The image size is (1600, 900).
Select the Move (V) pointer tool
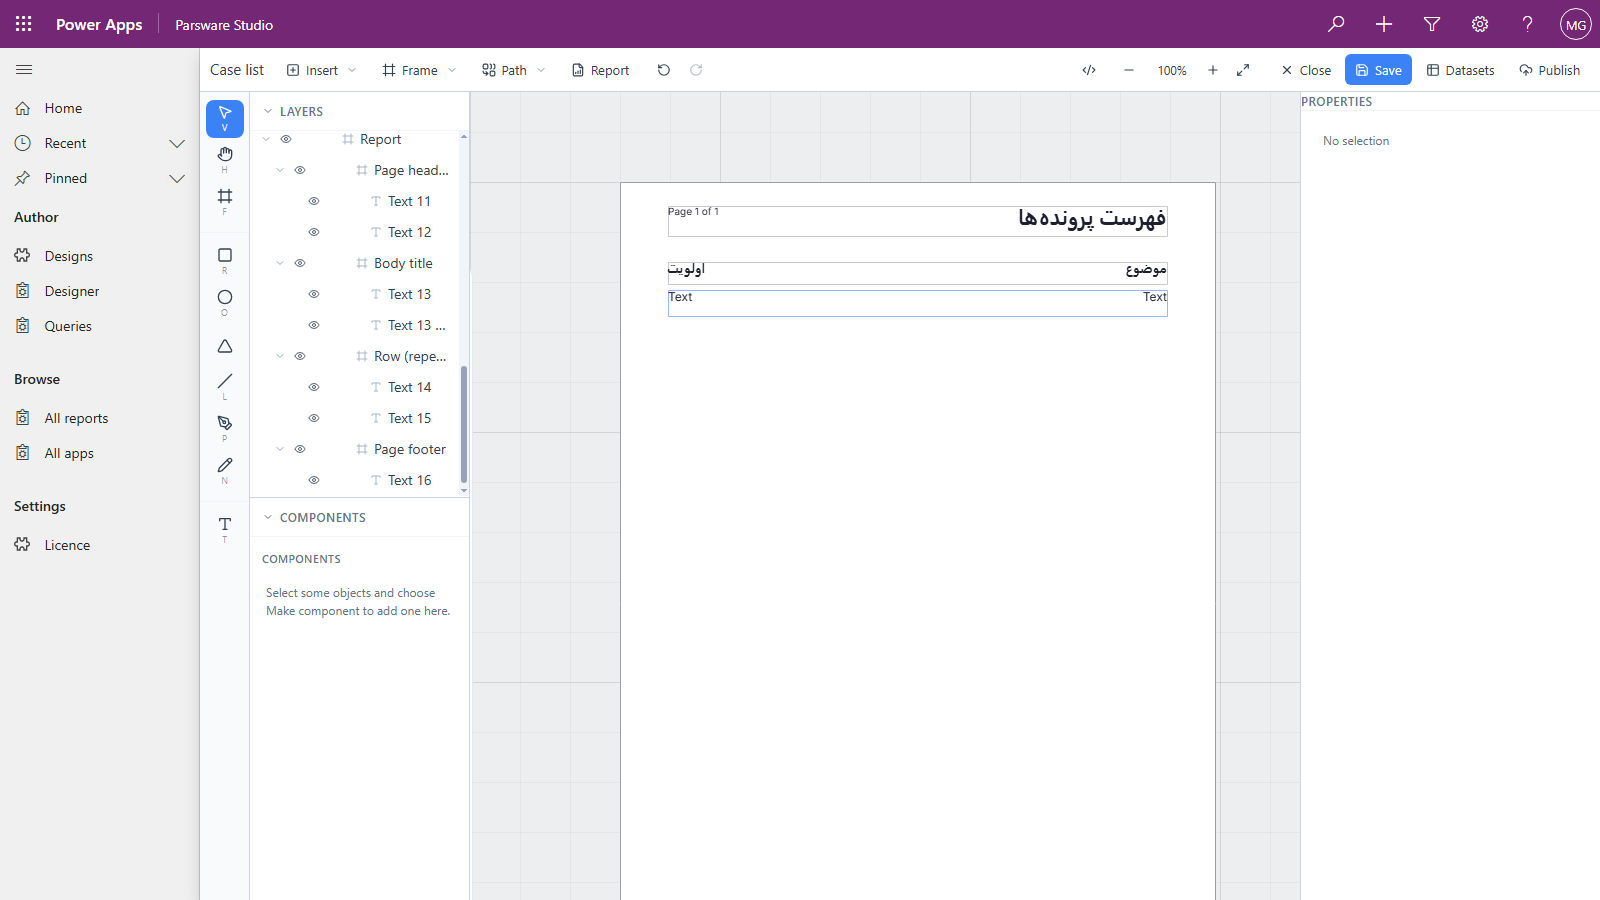(x=225, y=118)
